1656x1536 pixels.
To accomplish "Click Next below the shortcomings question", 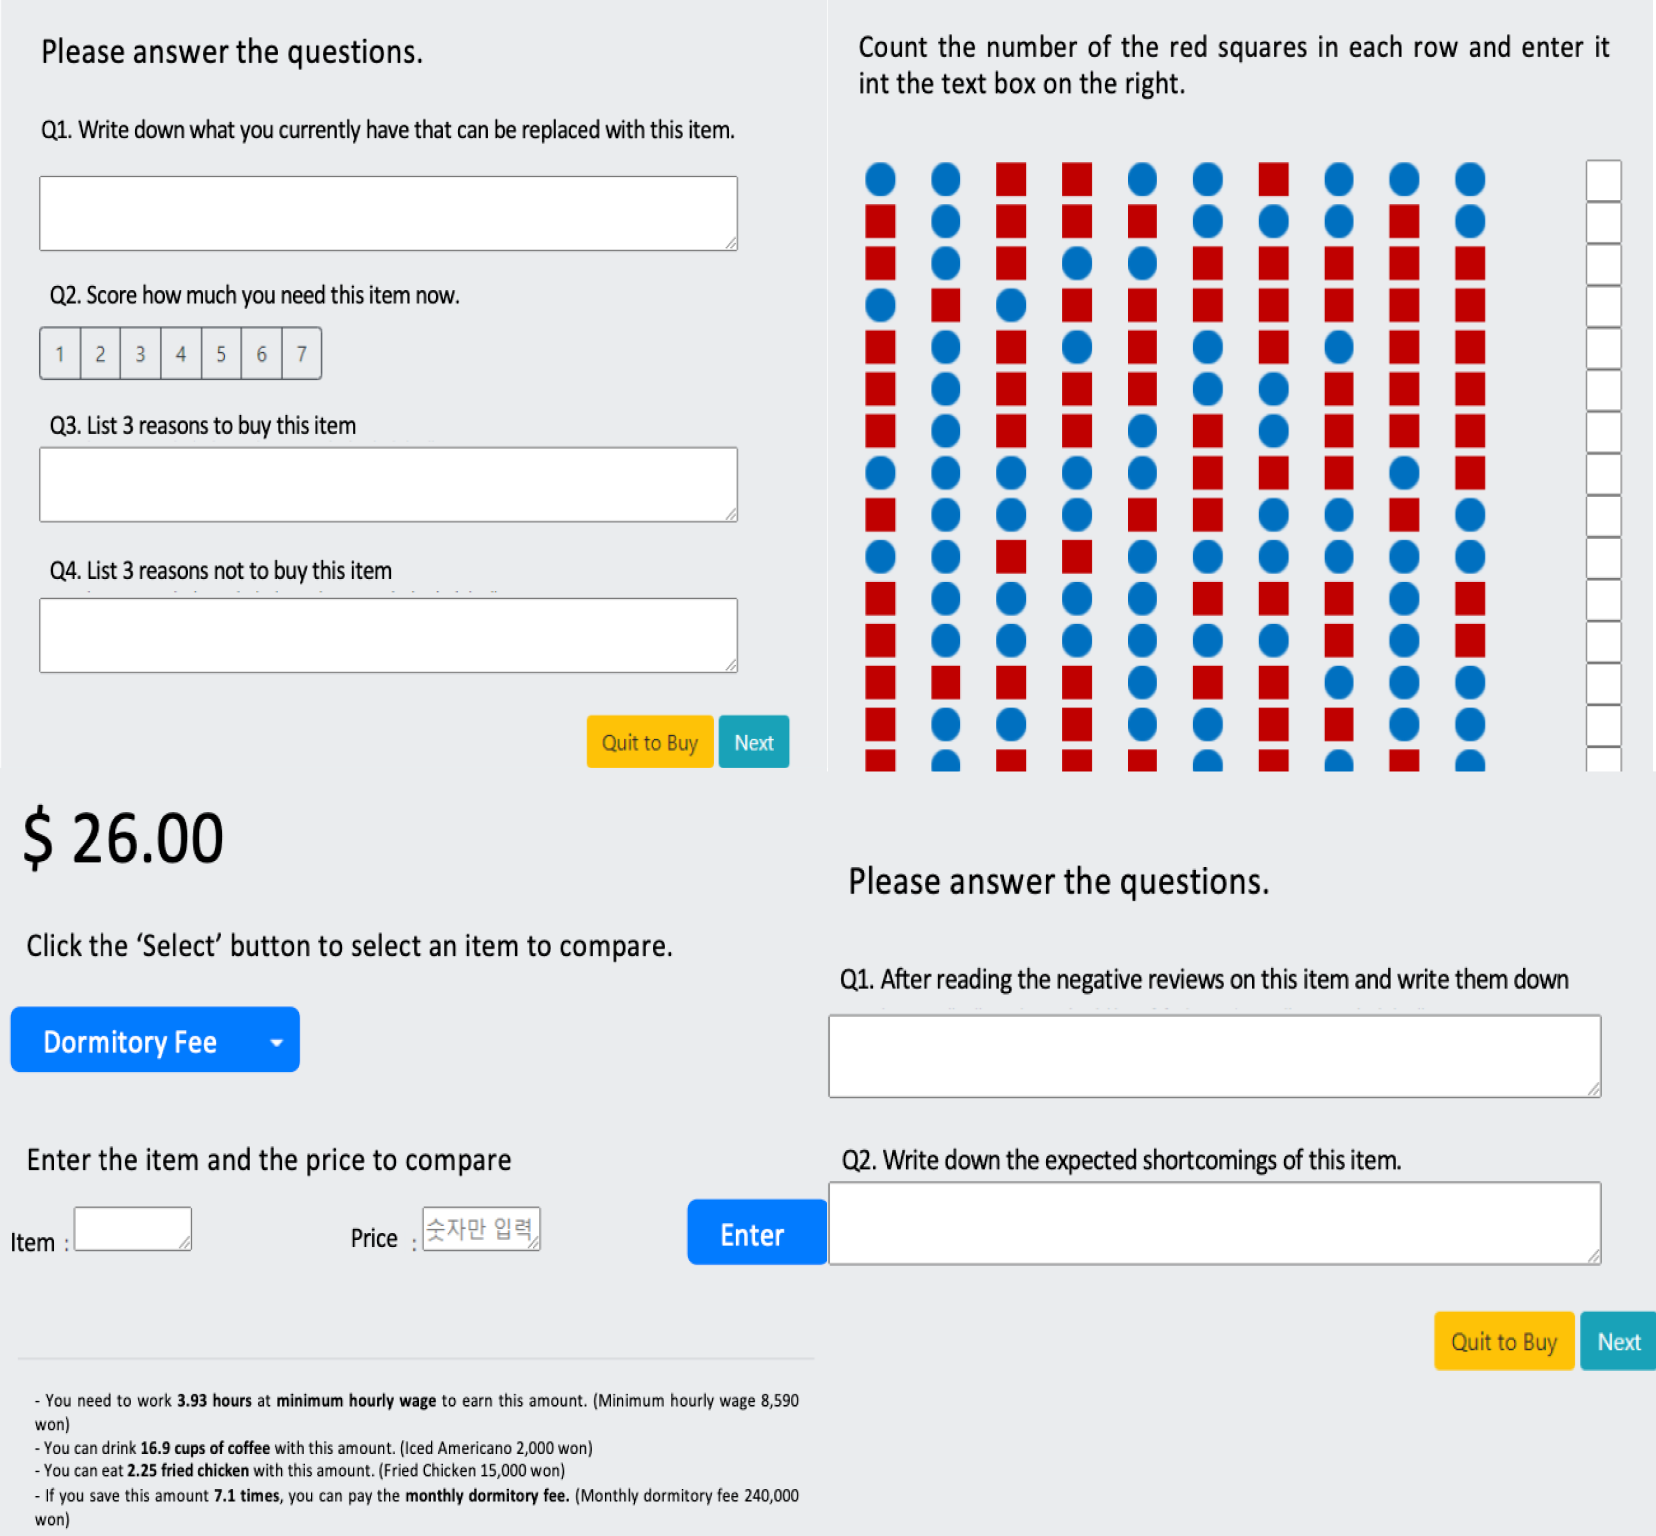I will click(1618, 1342).
